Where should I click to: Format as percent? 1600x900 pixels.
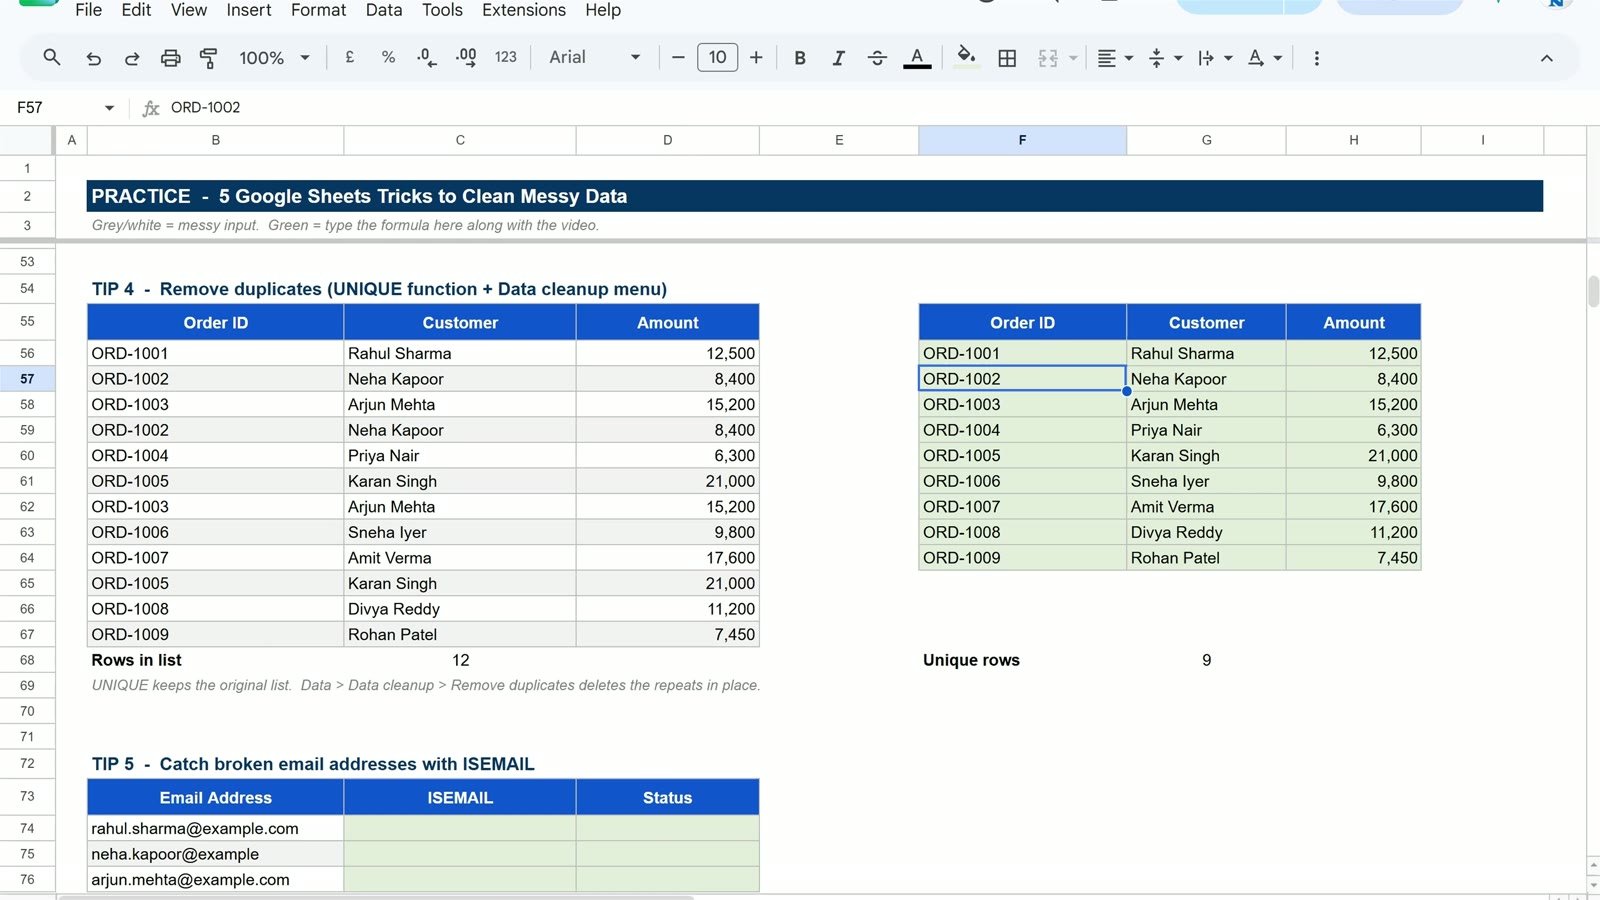click(388, 57)
